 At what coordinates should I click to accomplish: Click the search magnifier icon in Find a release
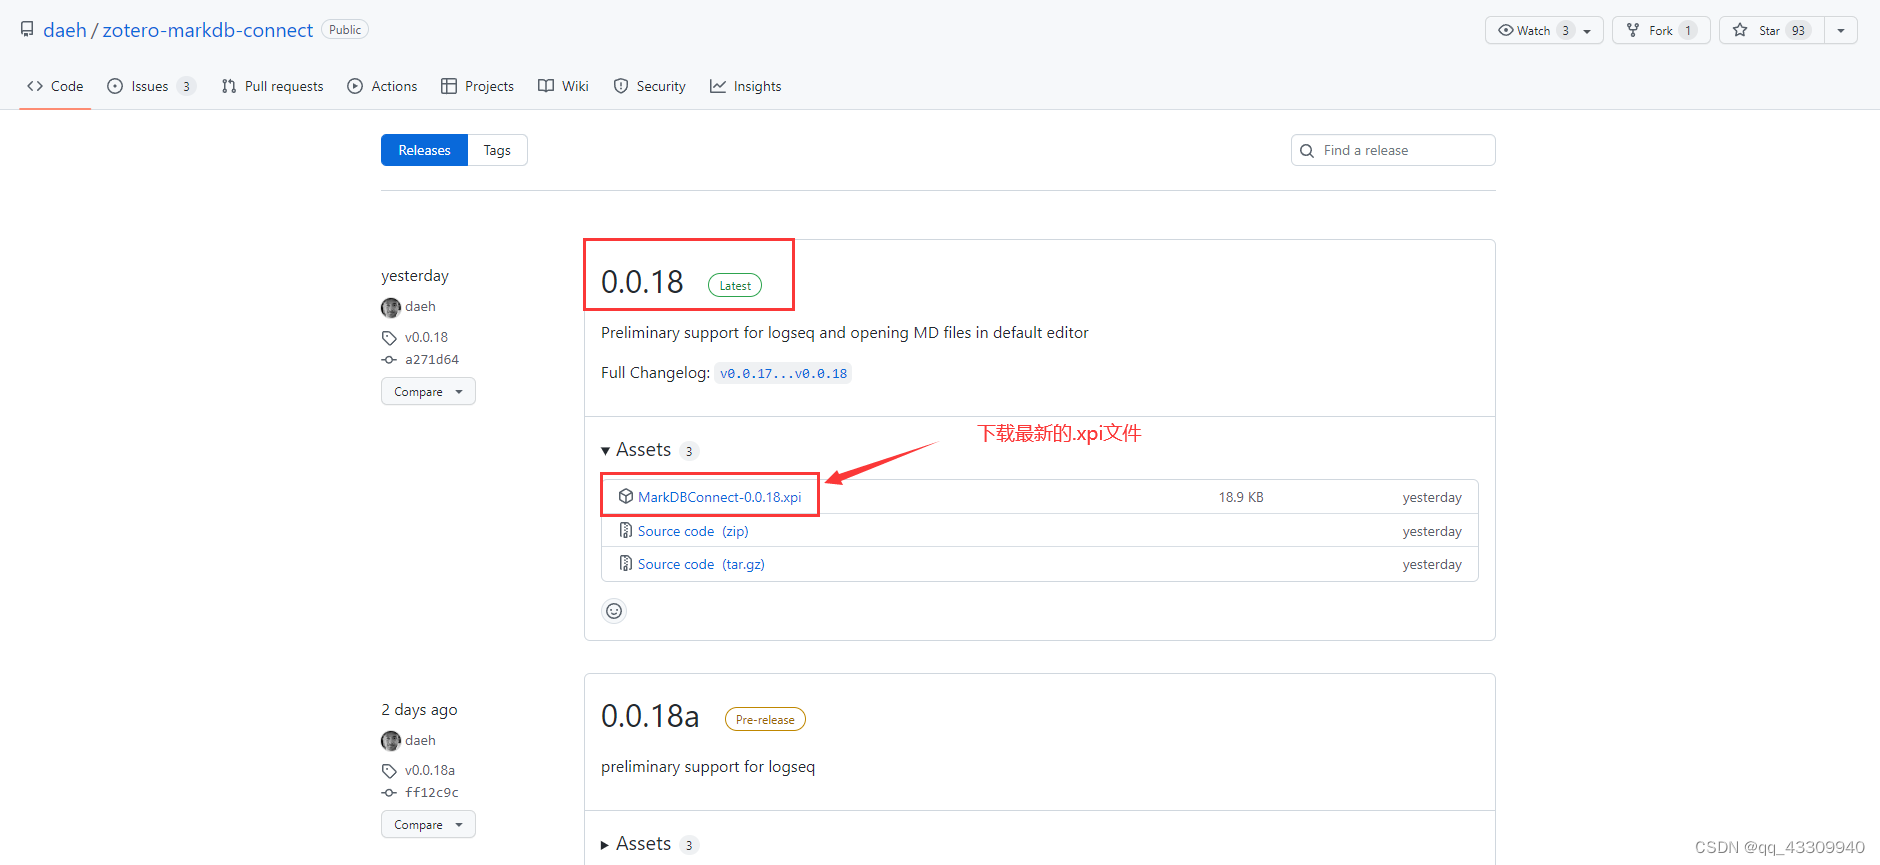(1307, 151)
